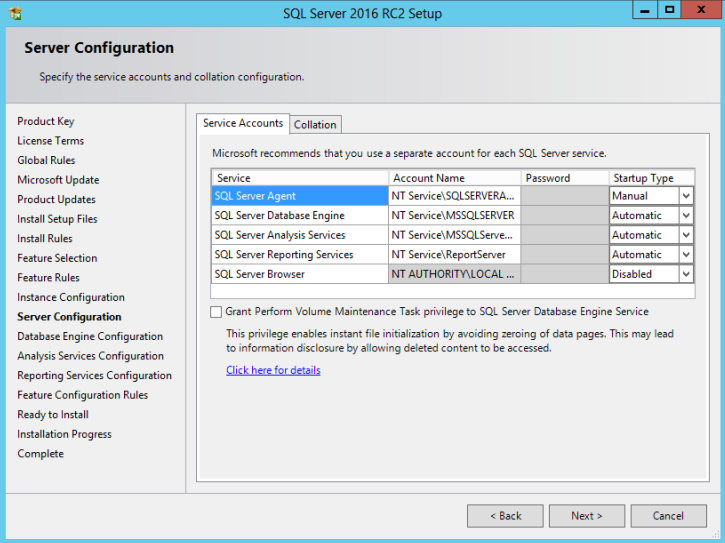Image resolution: width=725 pixels, height=543 pixels.
Task: Click the Complete step in sidebar
Action: 41,454
